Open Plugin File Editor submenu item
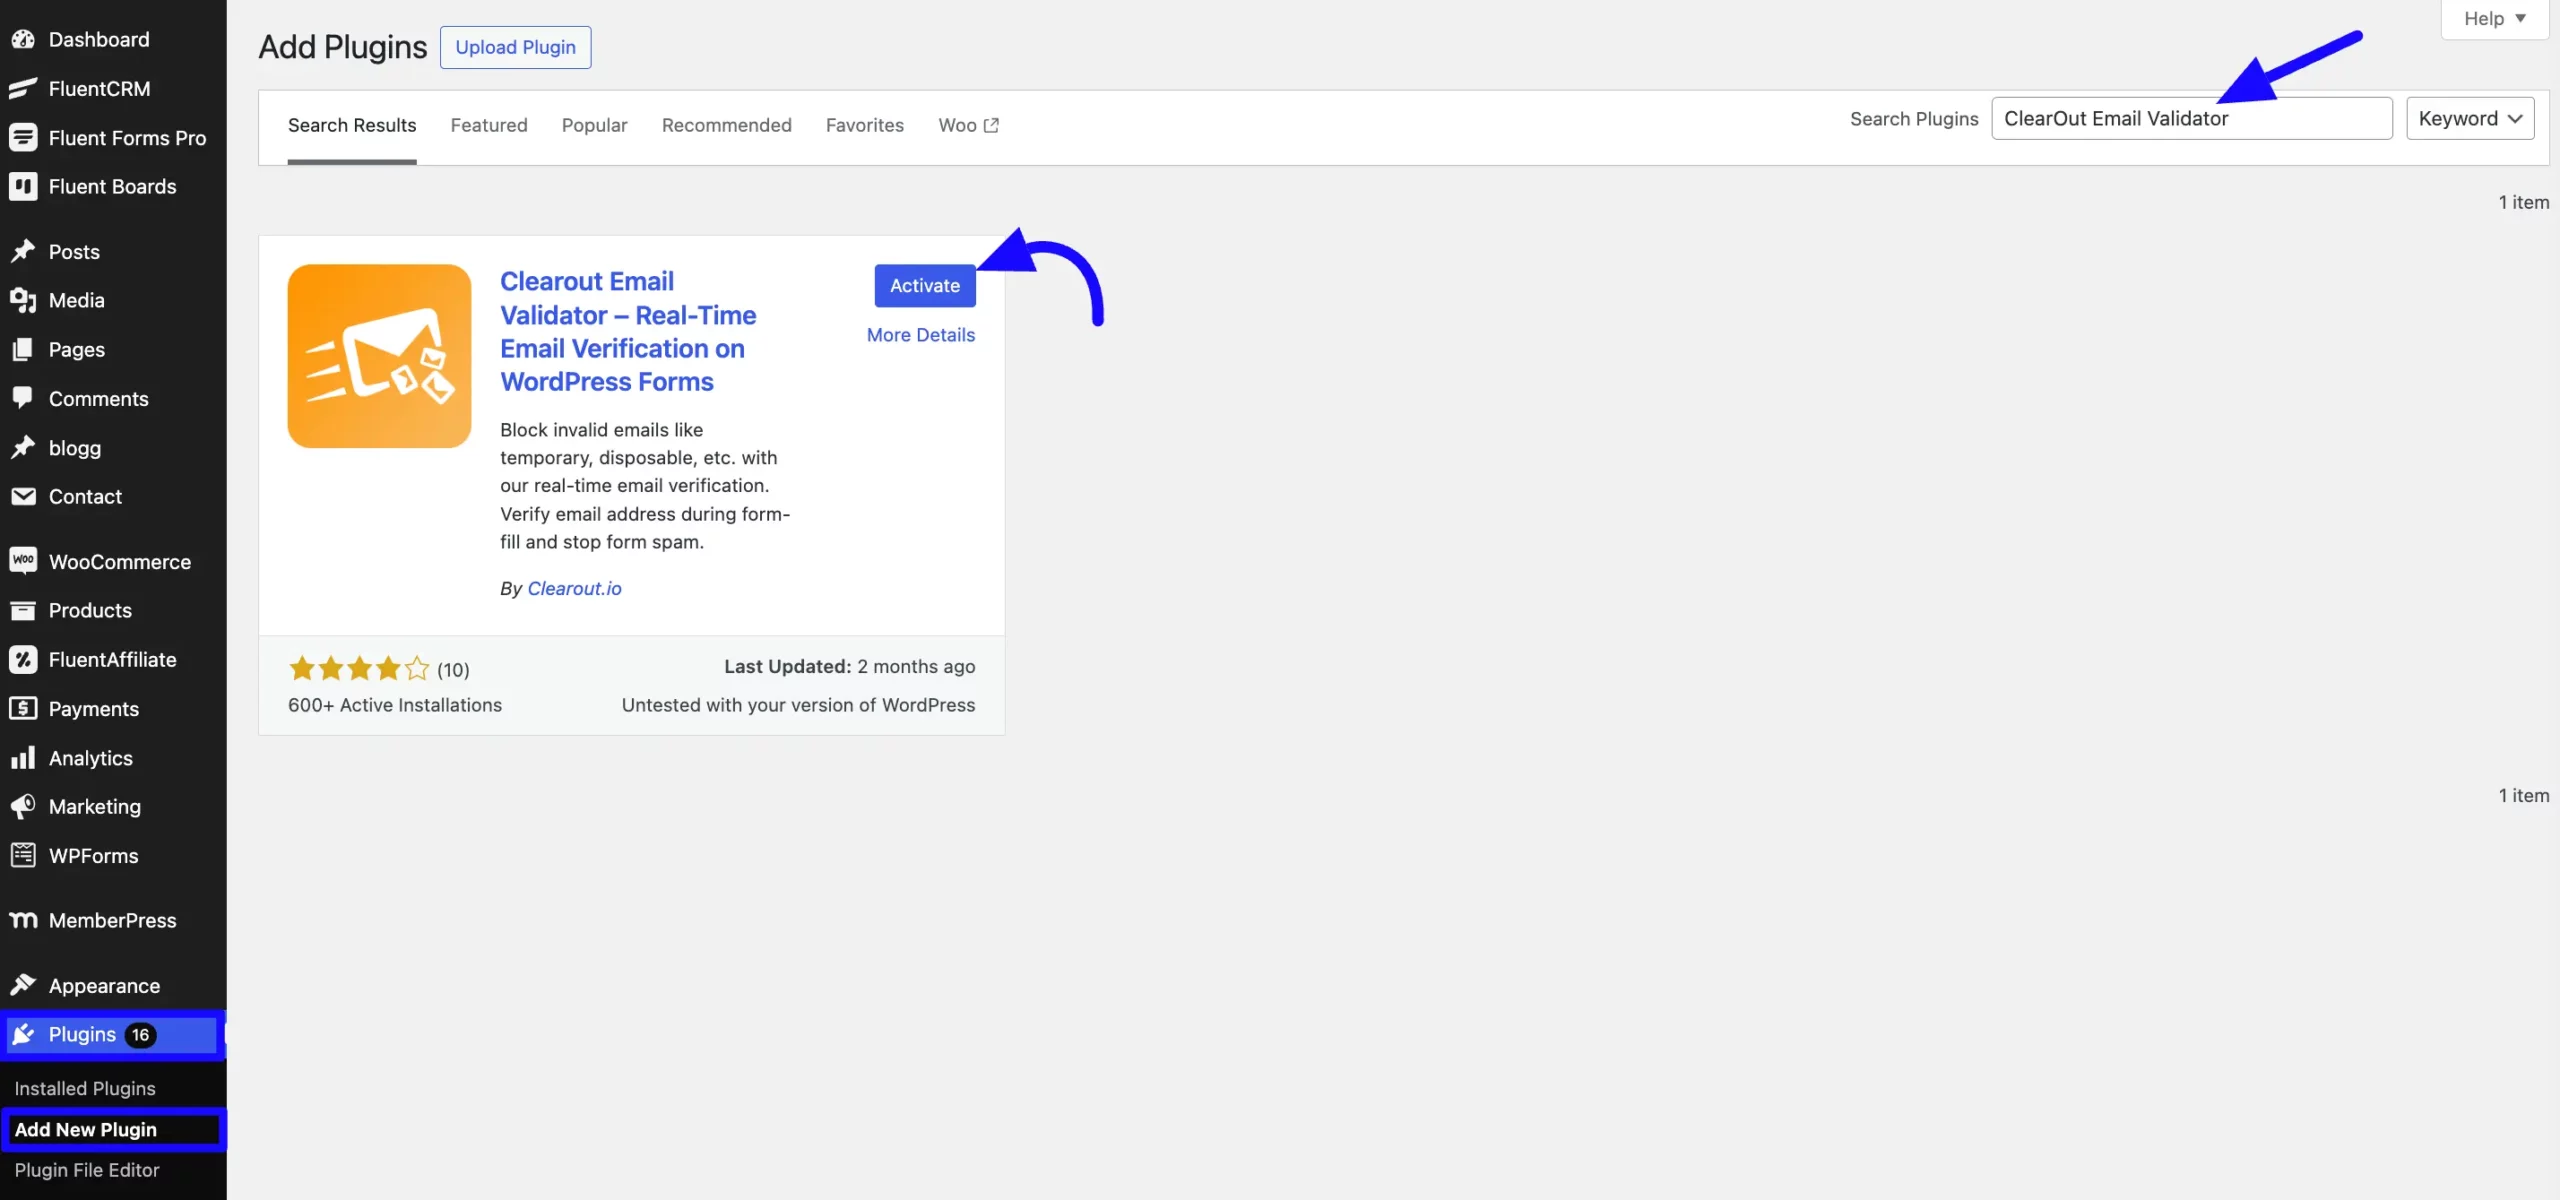Viewport: 2560px width, 1200px height. point(87,1171)
